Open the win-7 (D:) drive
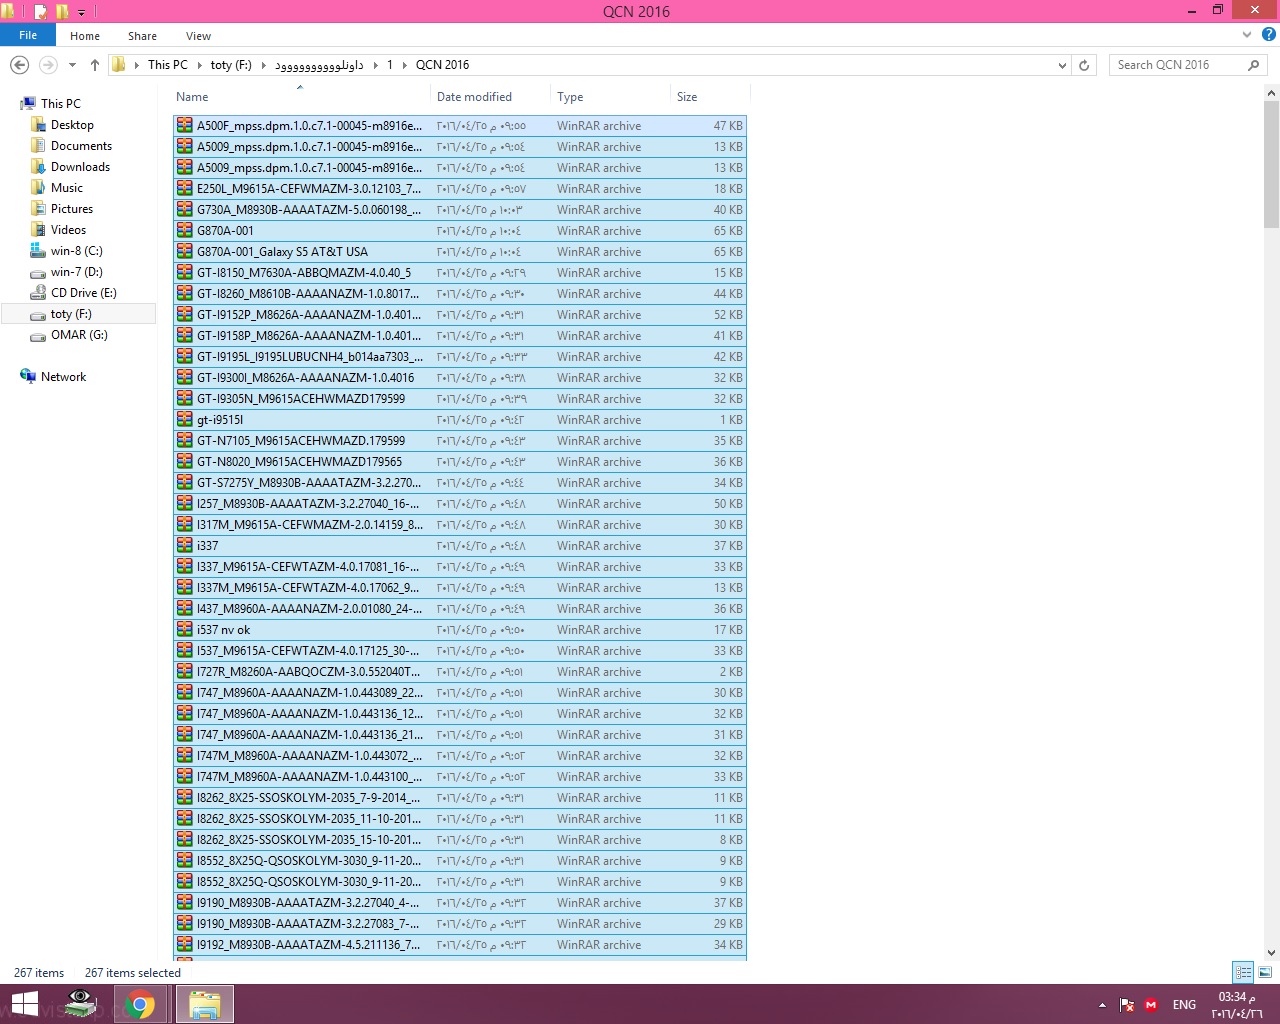Screen dimensions: 1280x1024 (77, 272)
